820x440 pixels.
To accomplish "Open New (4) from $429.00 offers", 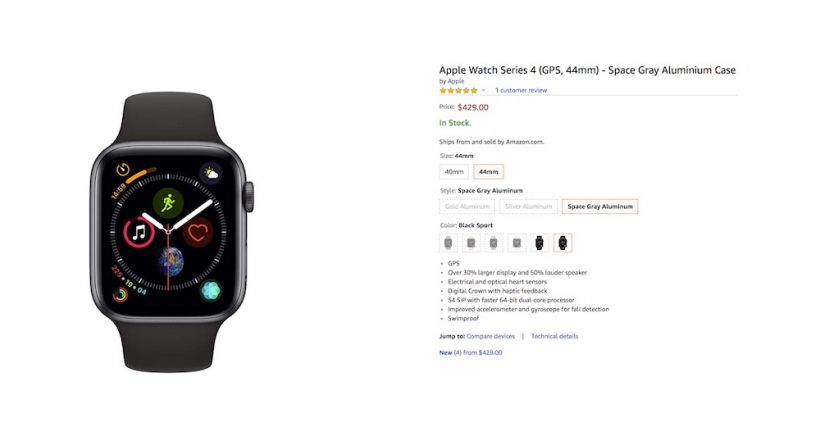I will coord(471,353).
